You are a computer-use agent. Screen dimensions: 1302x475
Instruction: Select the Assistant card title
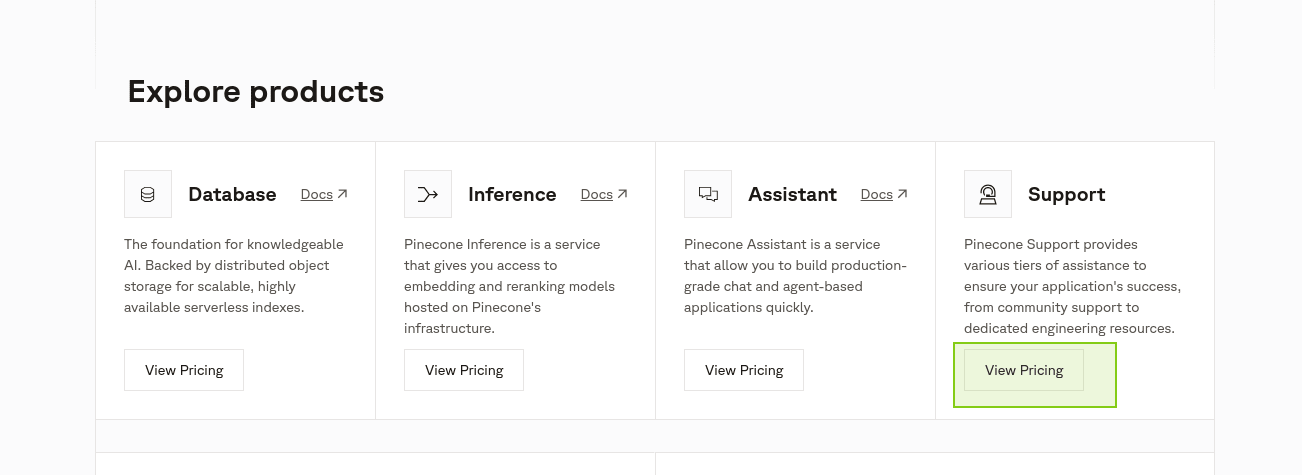pos(792,194)
